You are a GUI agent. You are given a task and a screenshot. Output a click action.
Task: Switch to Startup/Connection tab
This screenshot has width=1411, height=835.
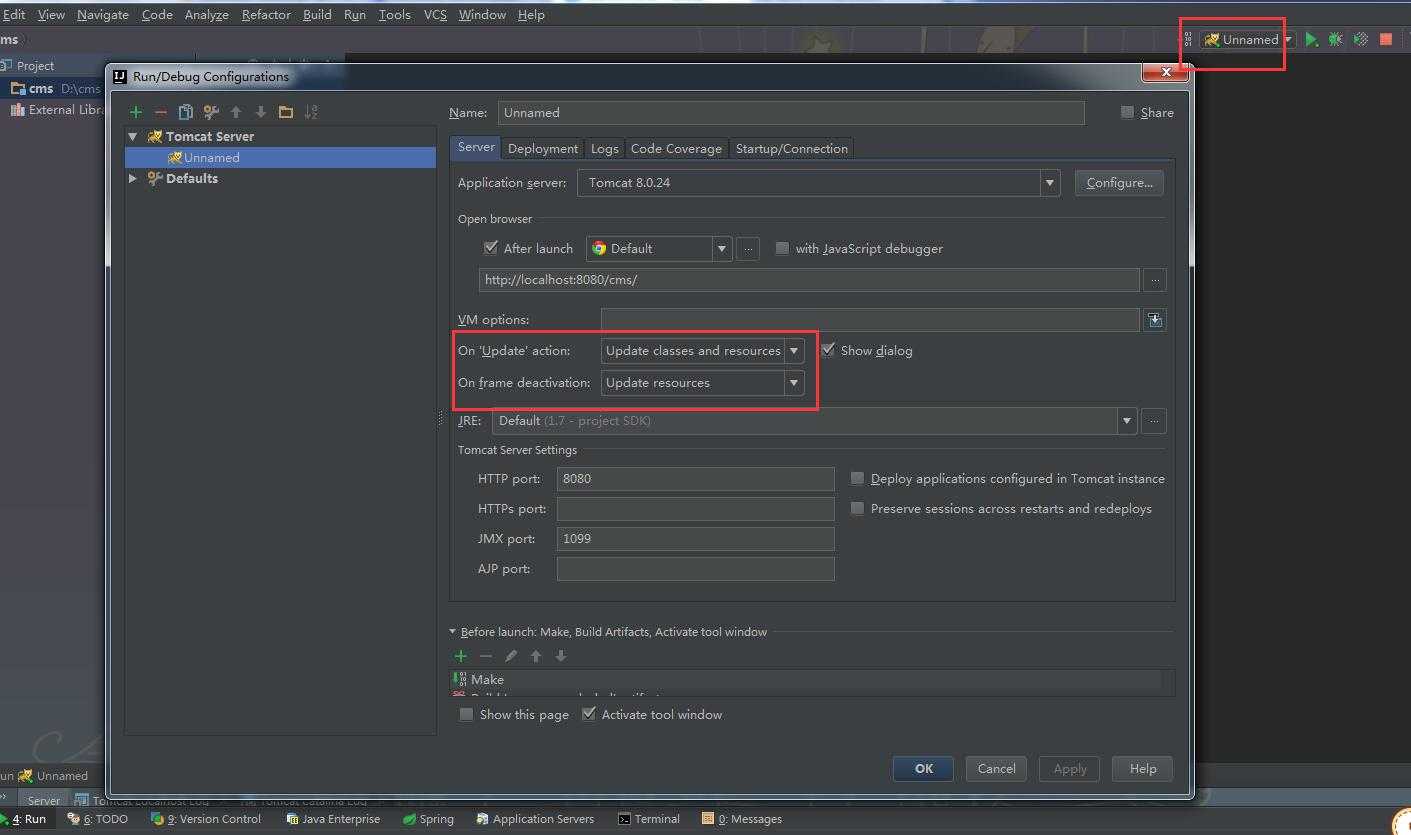point(791,148)
